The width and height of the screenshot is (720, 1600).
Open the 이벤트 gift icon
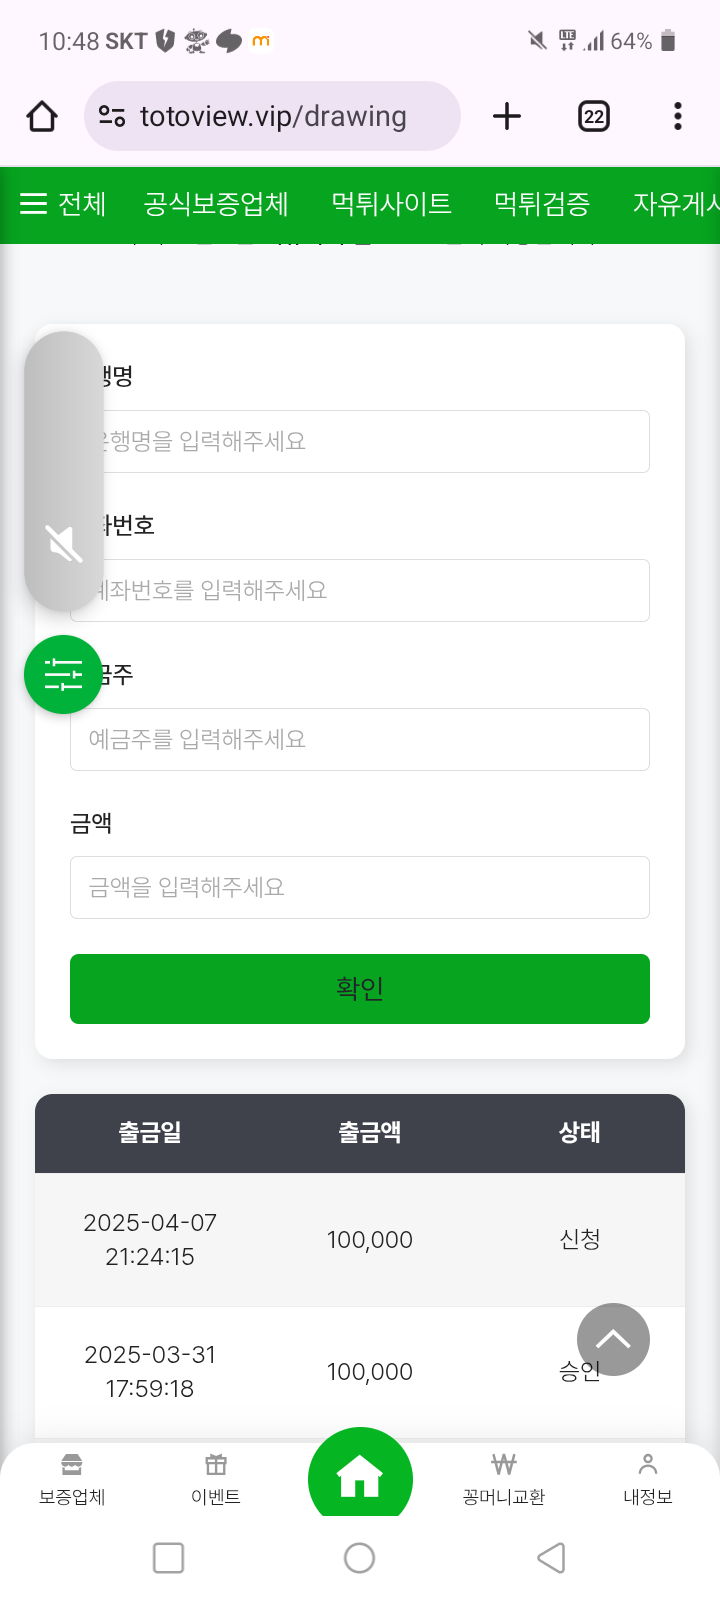(x=216, y=1479)
